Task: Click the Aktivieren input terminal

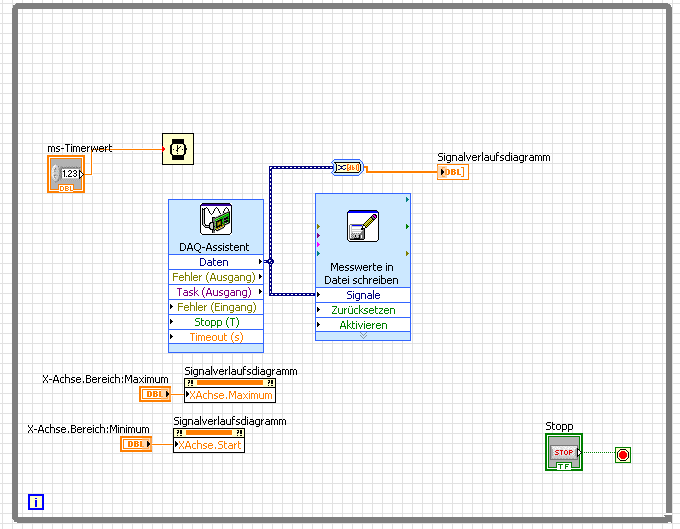Action: pos(363,325)
